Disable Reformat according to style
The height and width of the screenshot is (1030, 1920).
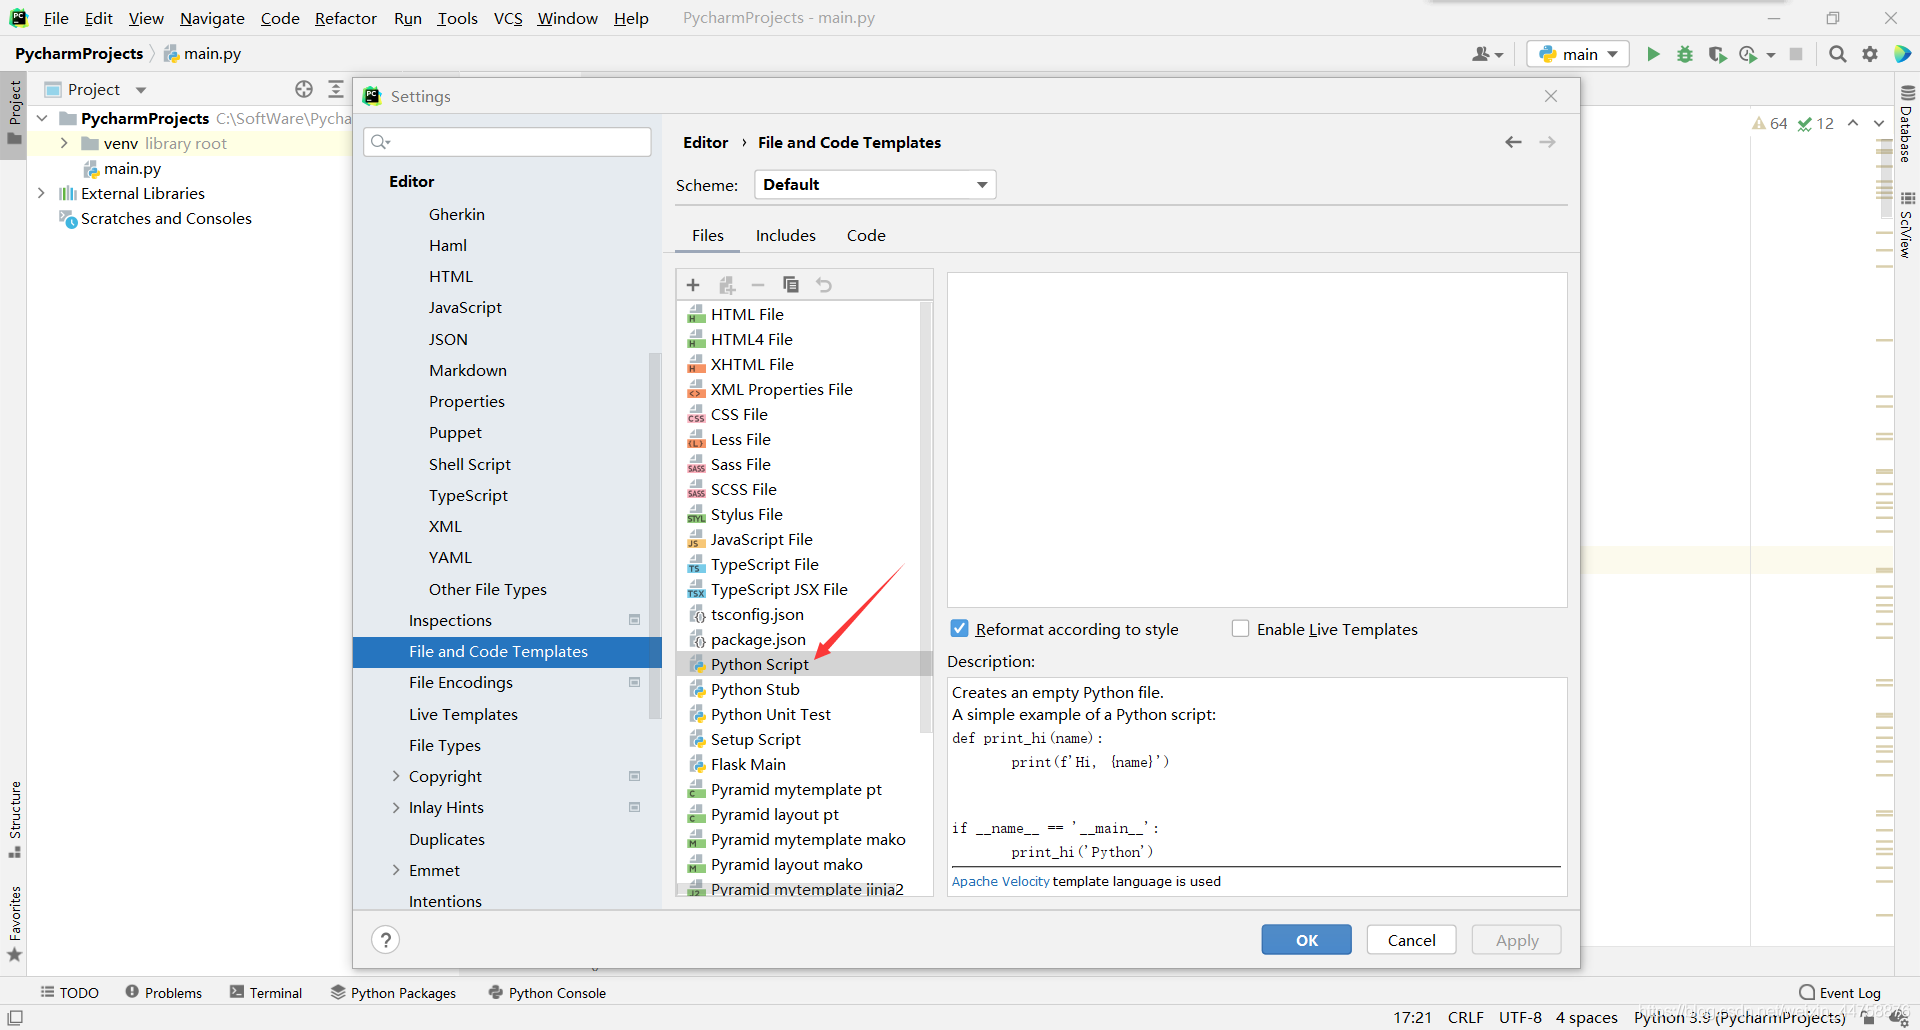point(960,629)
